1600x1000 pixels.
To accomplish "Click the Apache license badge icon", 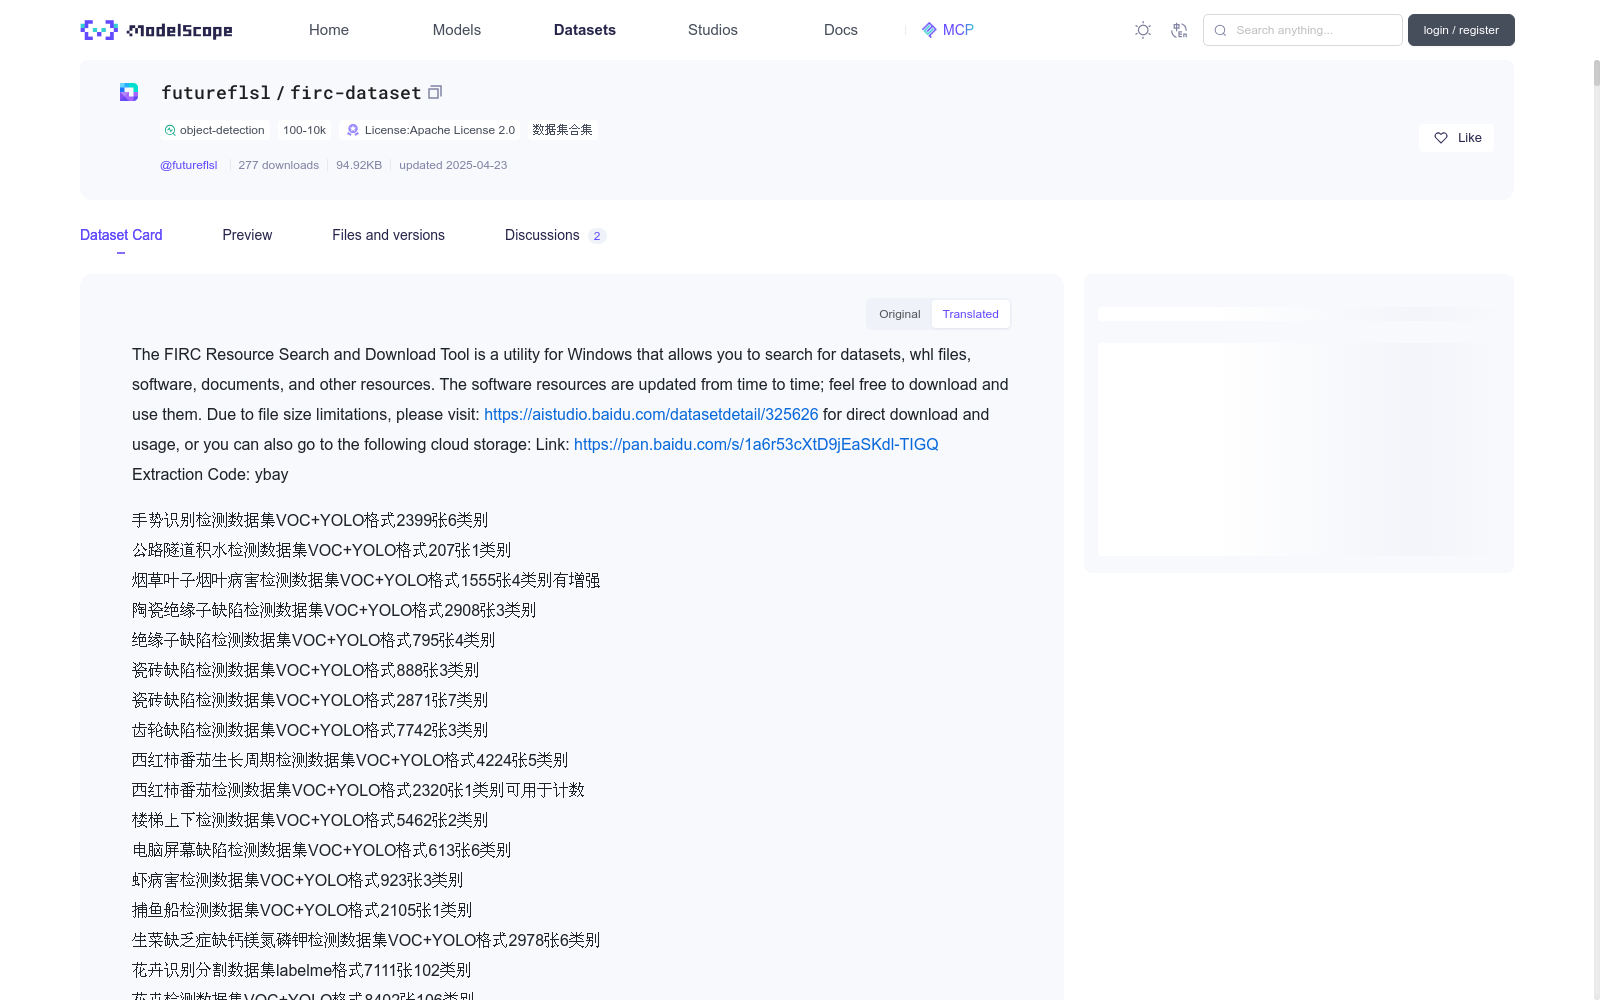I will pyautogui.click(x=353, y=130).
